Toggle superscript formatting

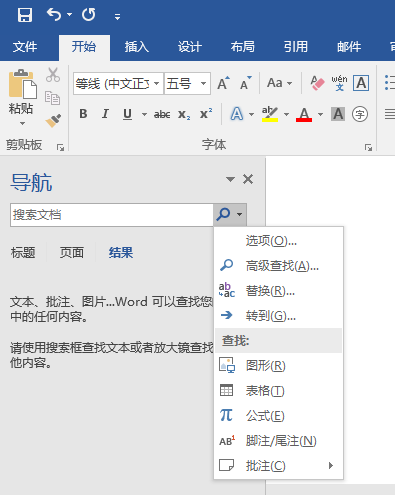[206, 114]
